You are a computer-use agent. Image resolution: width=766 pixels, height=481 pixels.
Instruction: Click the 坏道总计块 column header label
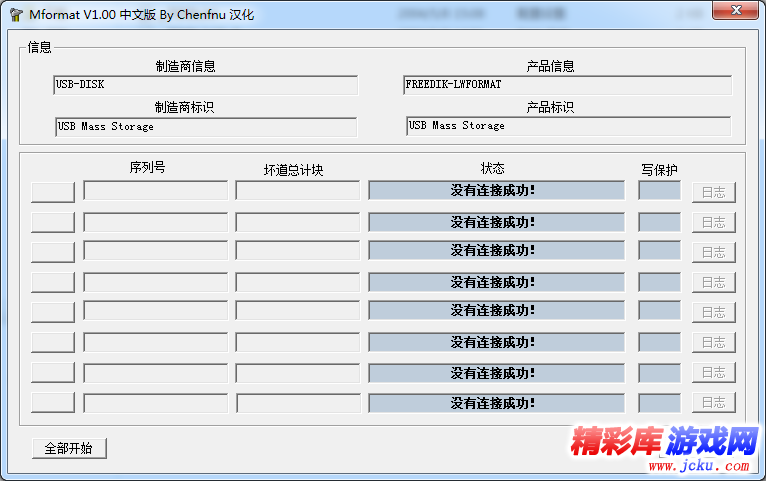point(294,170)
